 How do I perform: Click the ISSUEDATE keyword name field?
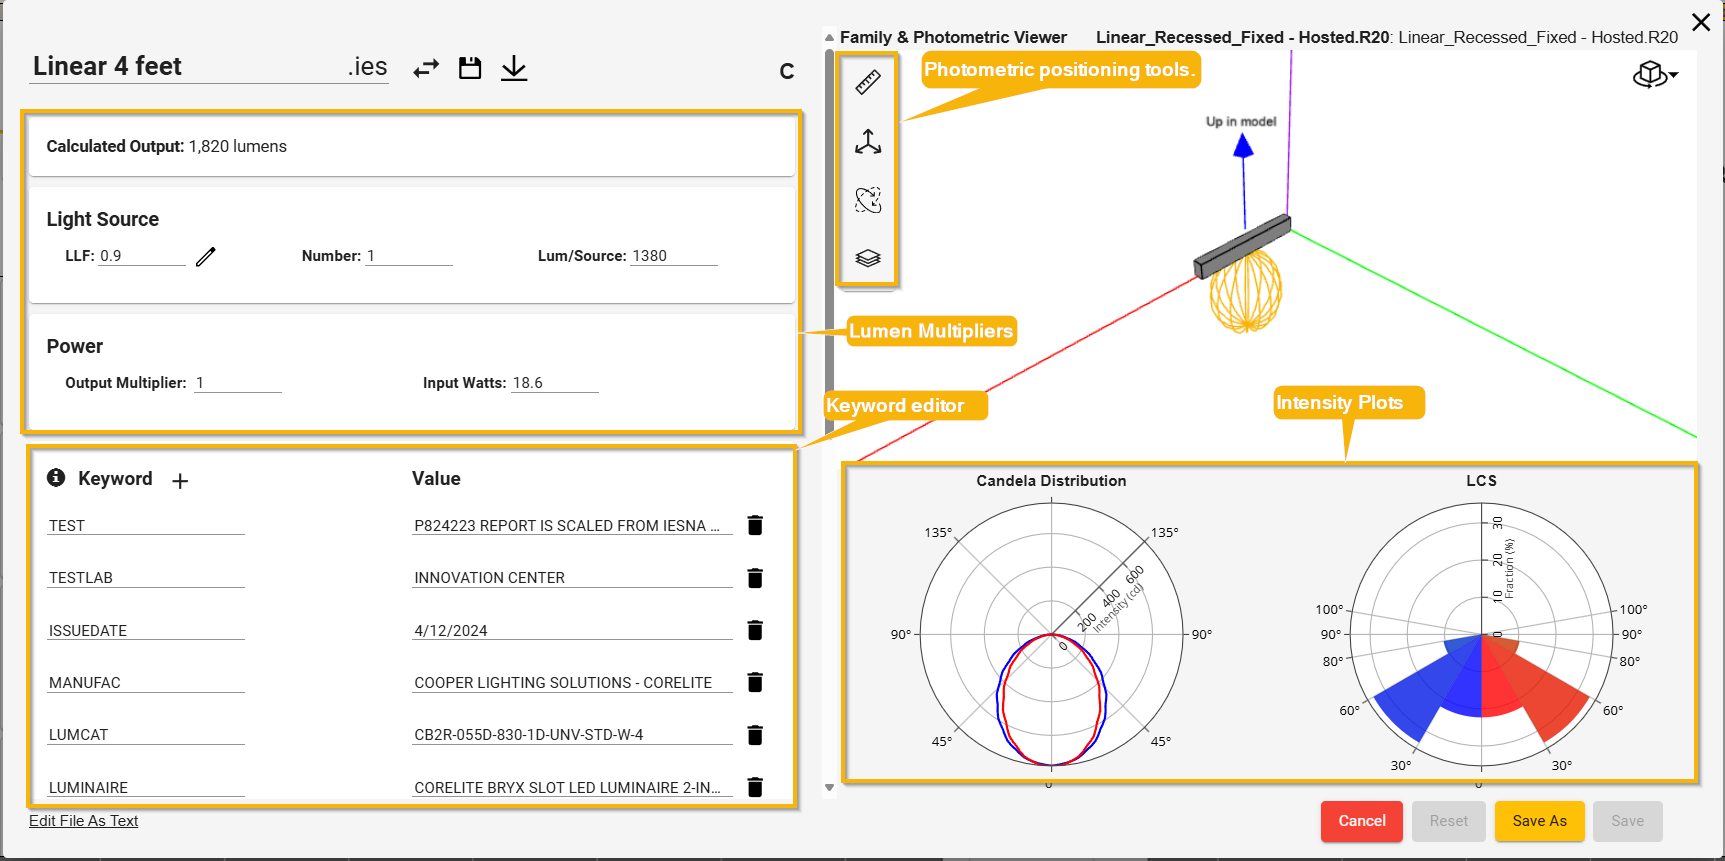(x=146, y=631)
